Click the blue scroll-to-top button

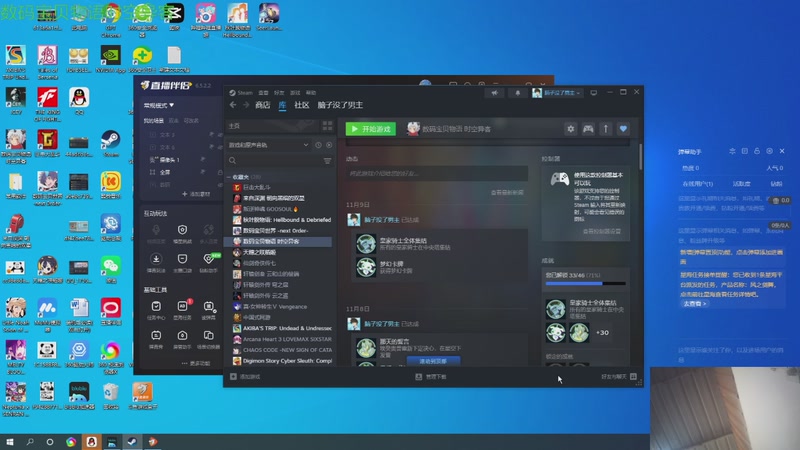(433, 361)
